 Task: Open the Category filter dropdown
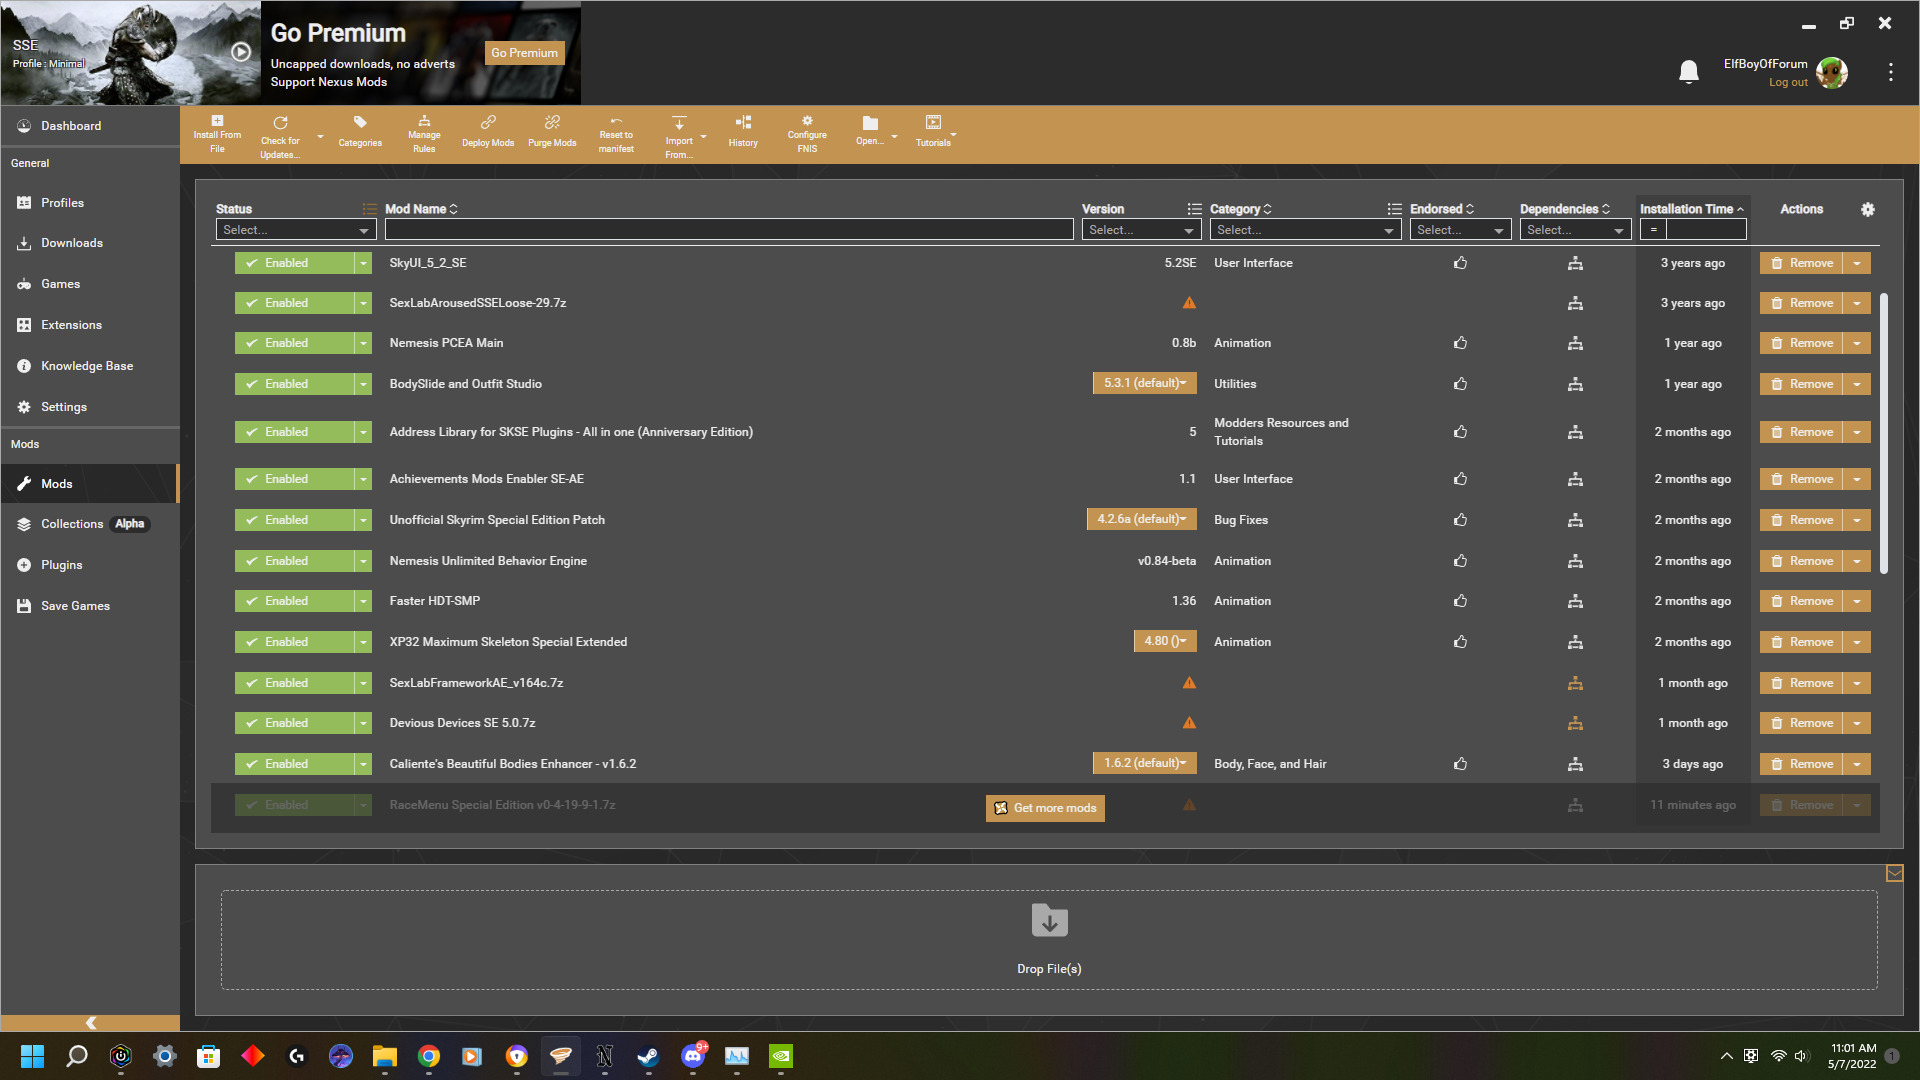[x=1305, y=230]
